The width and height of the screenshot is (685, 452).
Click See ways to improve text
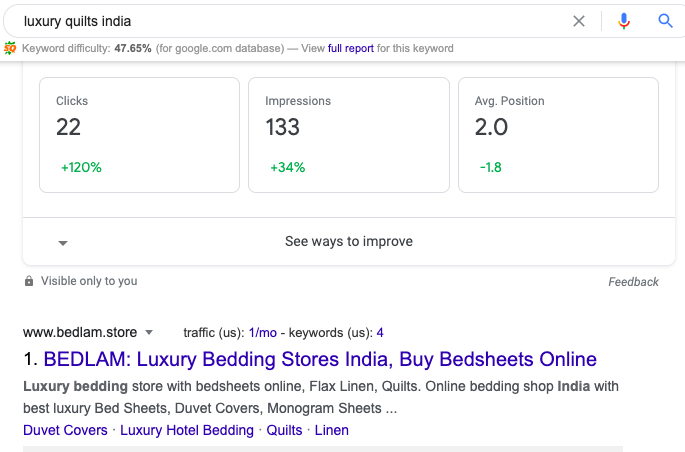(348, 241)
